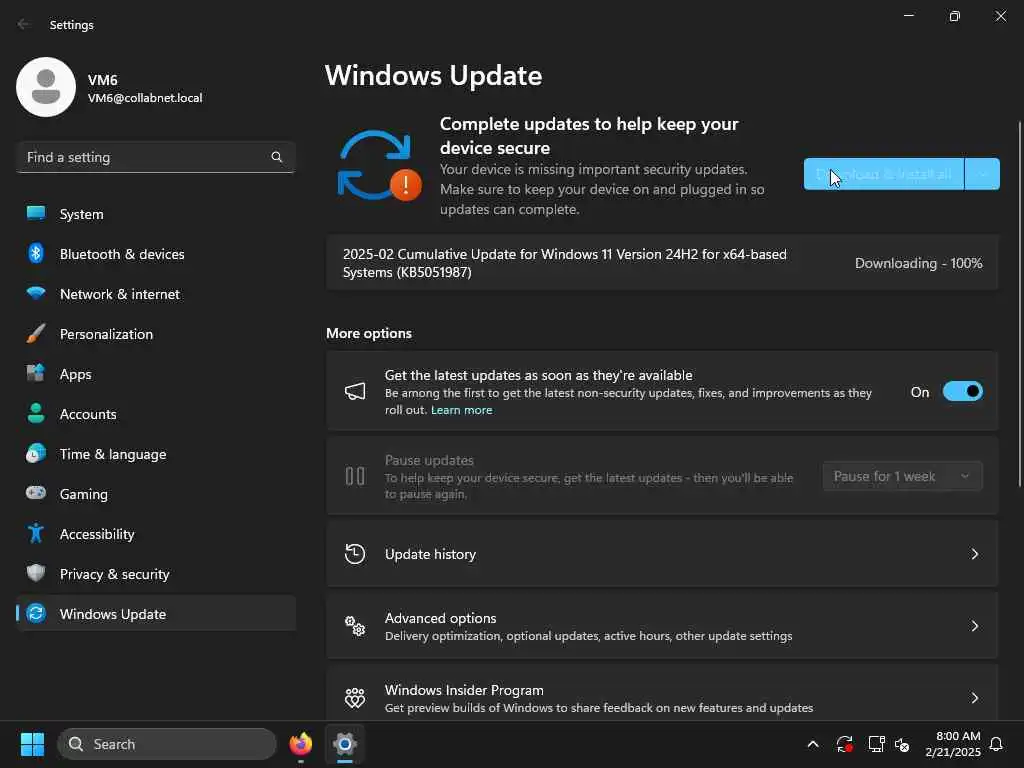Image resolution: width=1024 pixels, height=768 pixels.
Task: Launch Firefox from the taskbar
Action: (300, 744)
